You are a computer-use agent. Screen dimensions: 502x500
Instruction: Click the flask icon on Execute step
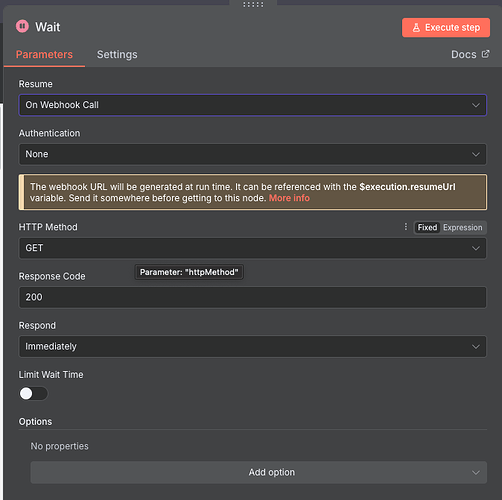pos(416,27)
